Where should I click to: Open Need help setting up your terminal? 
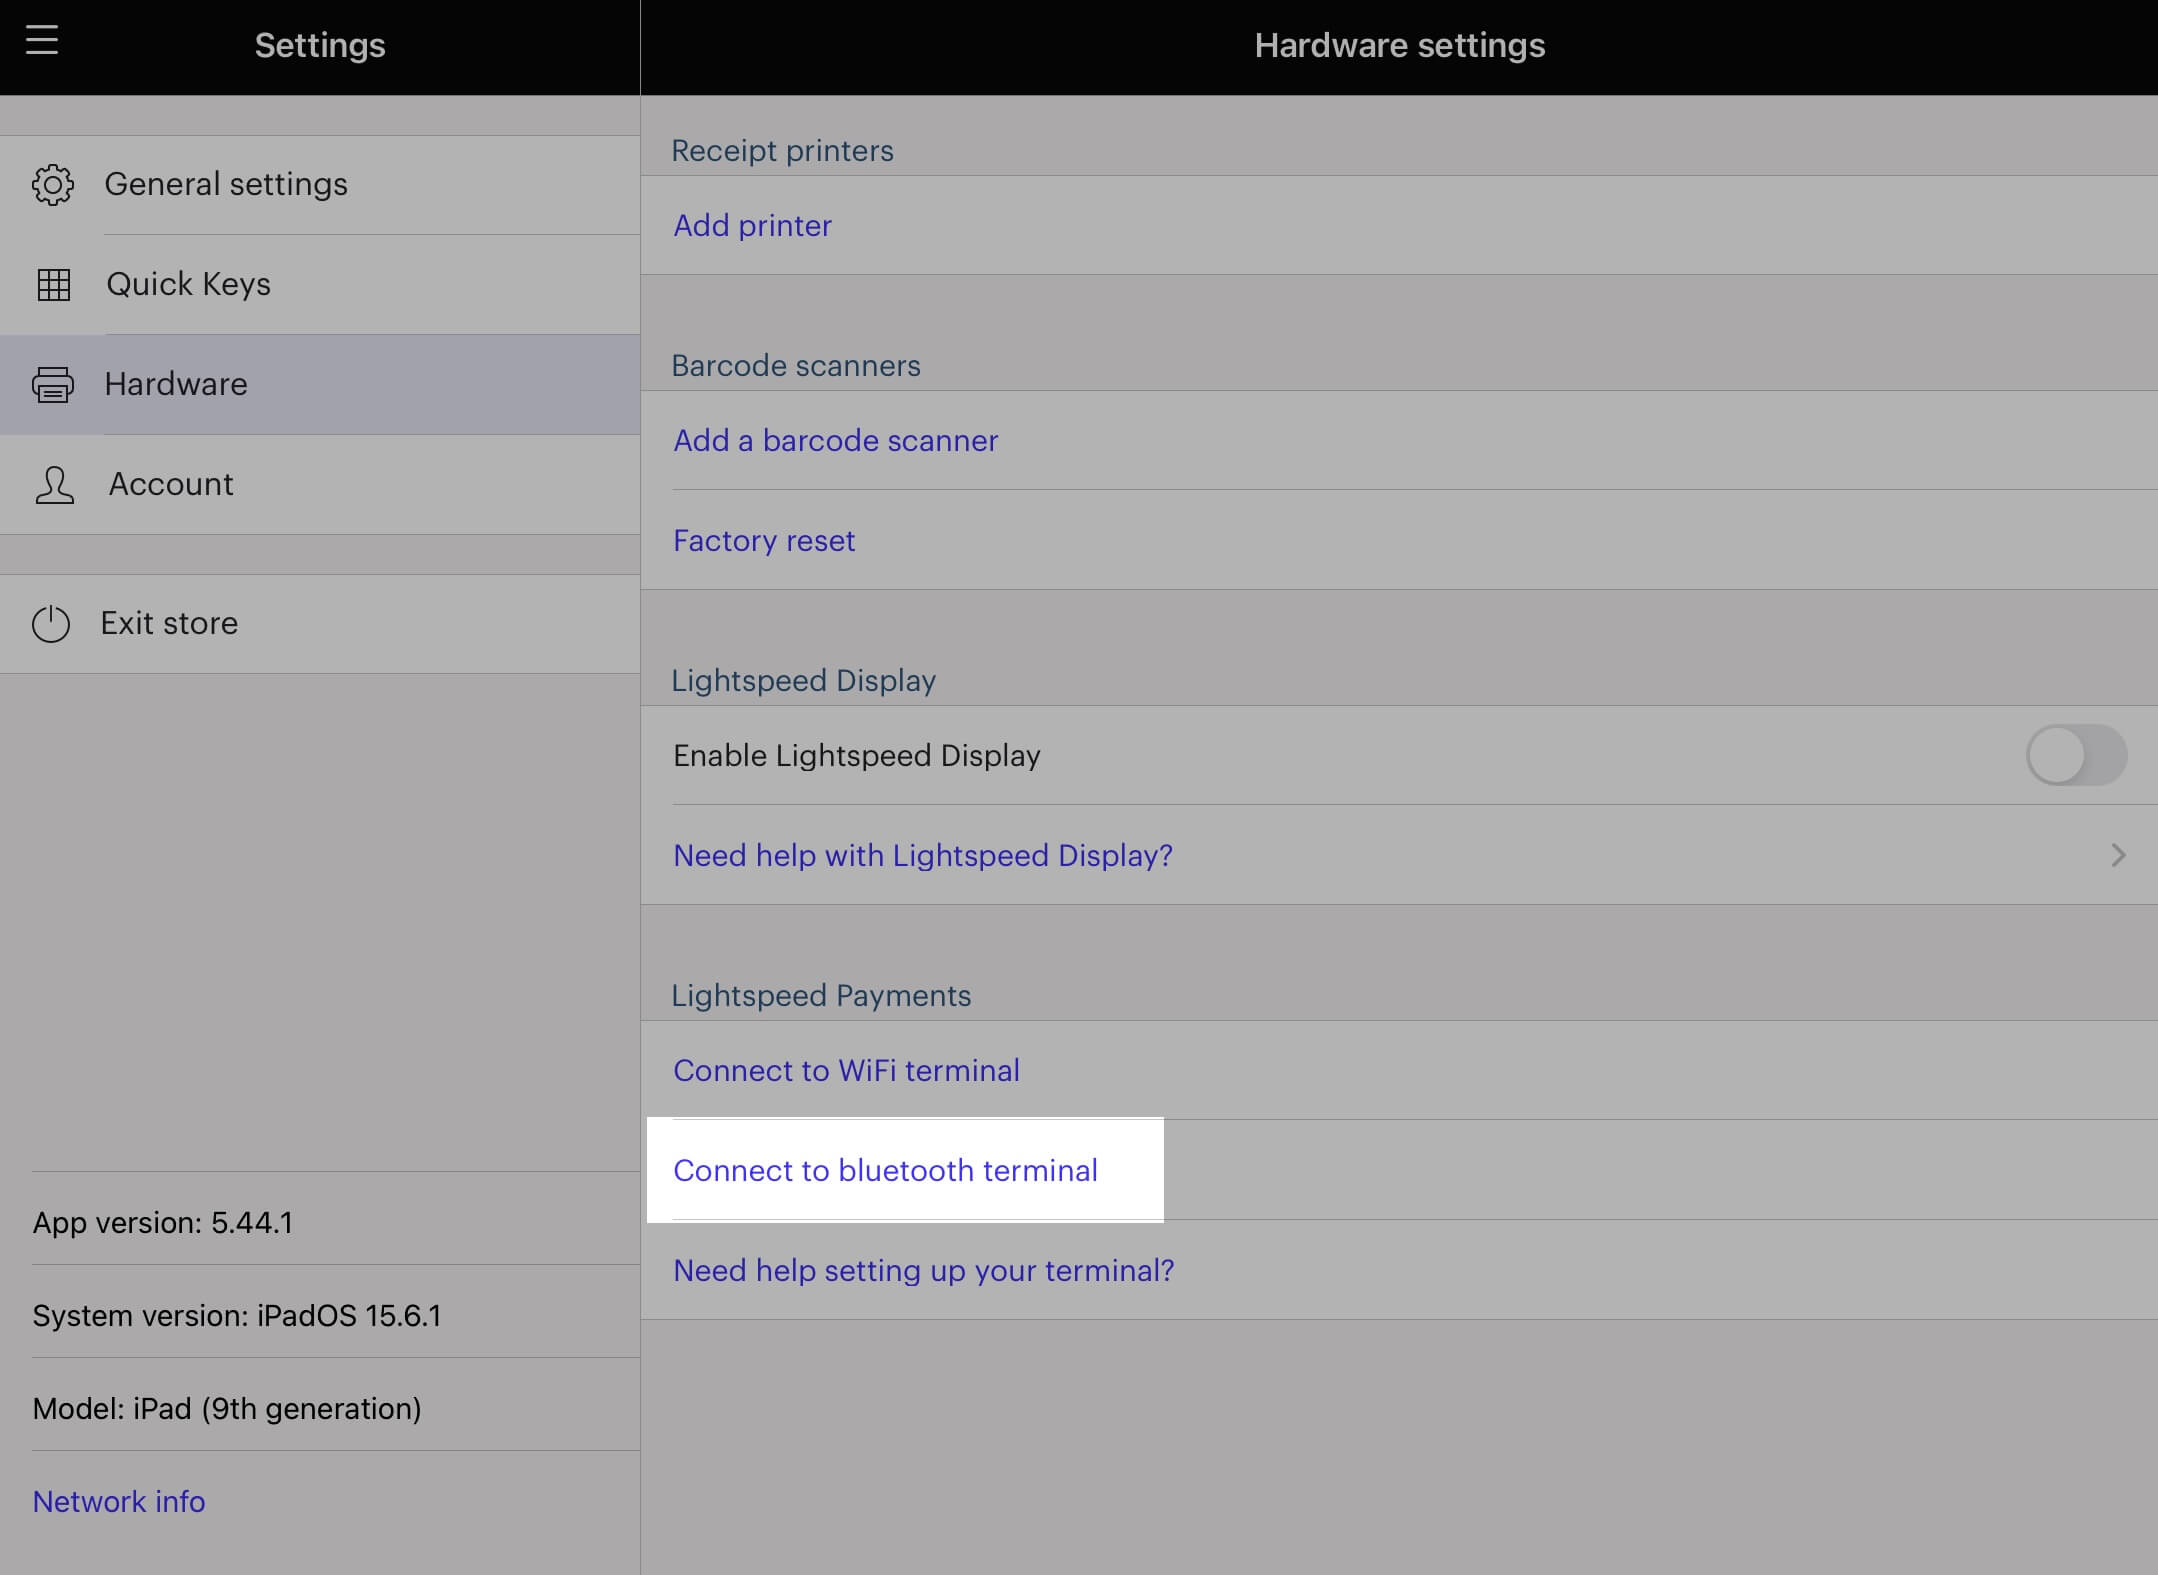tap(923, 1271)
